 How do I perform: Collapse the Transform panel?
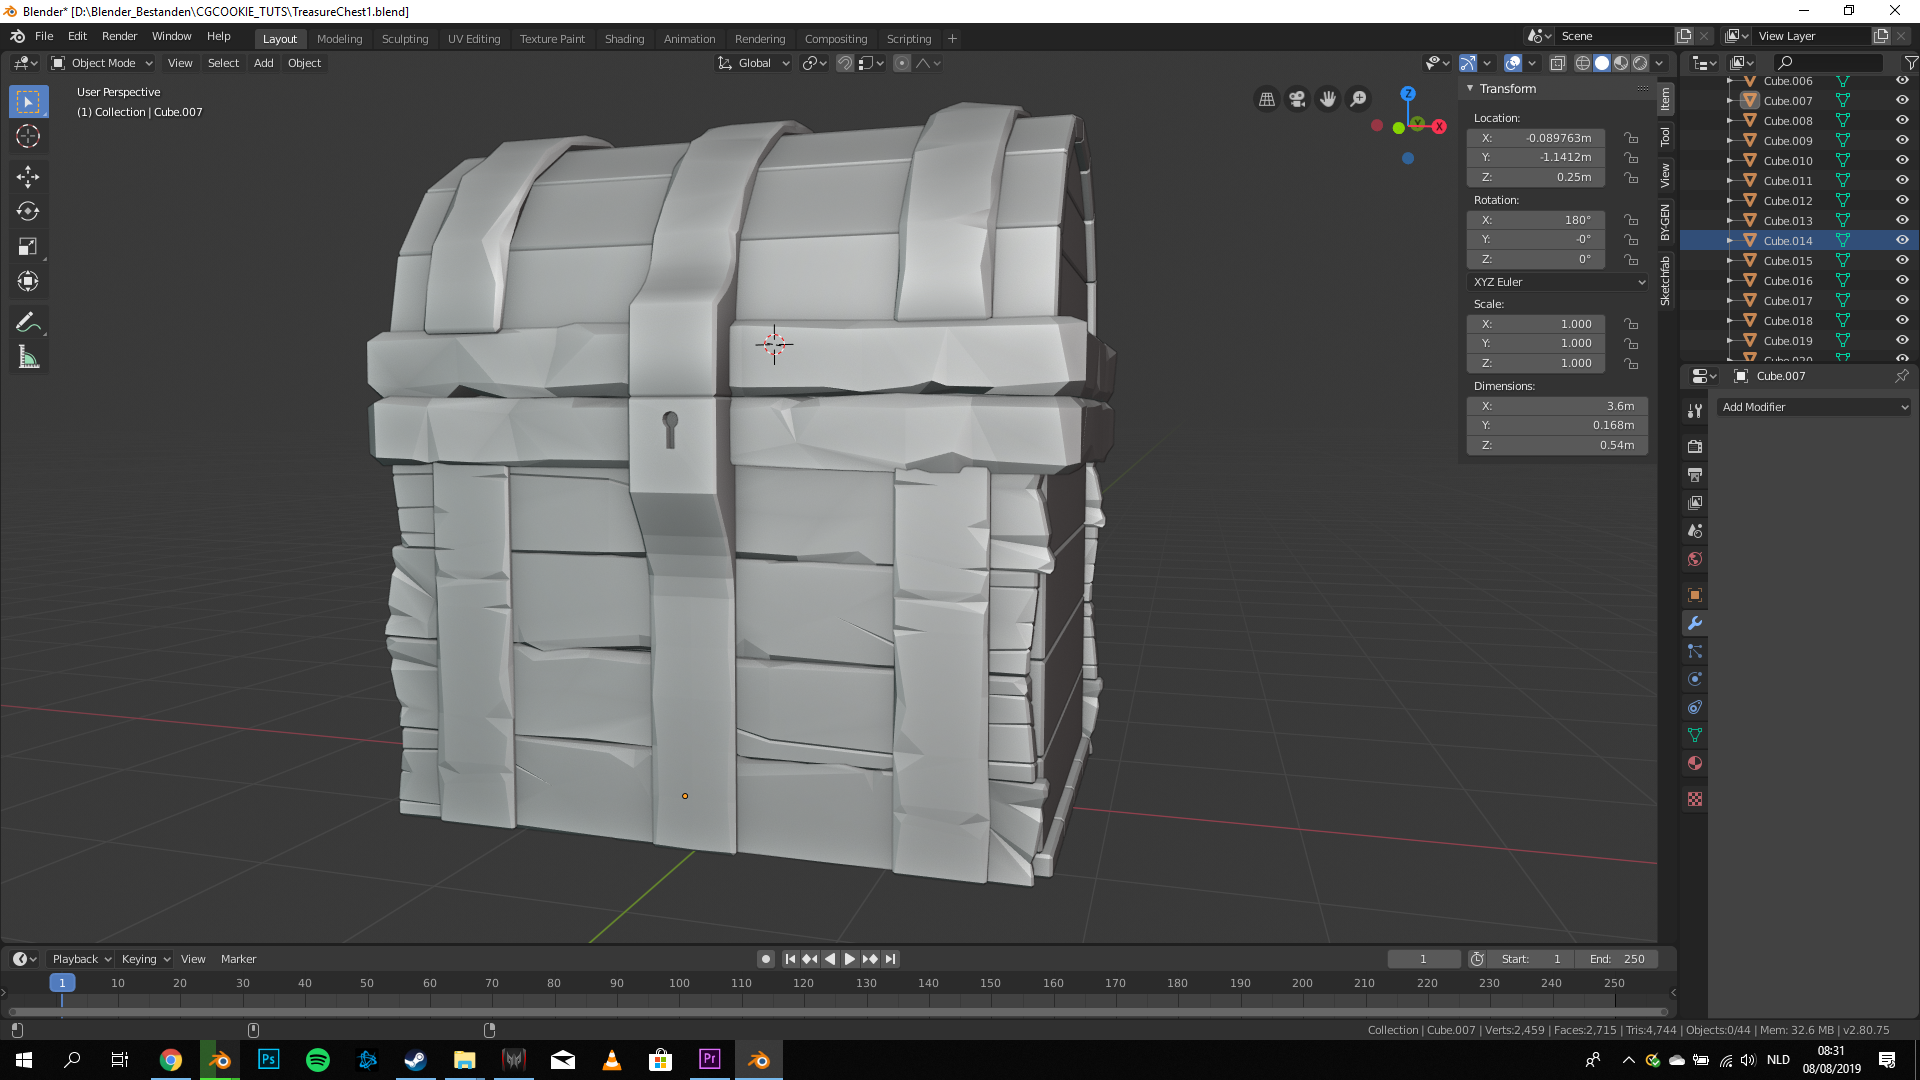[1471, 89]
